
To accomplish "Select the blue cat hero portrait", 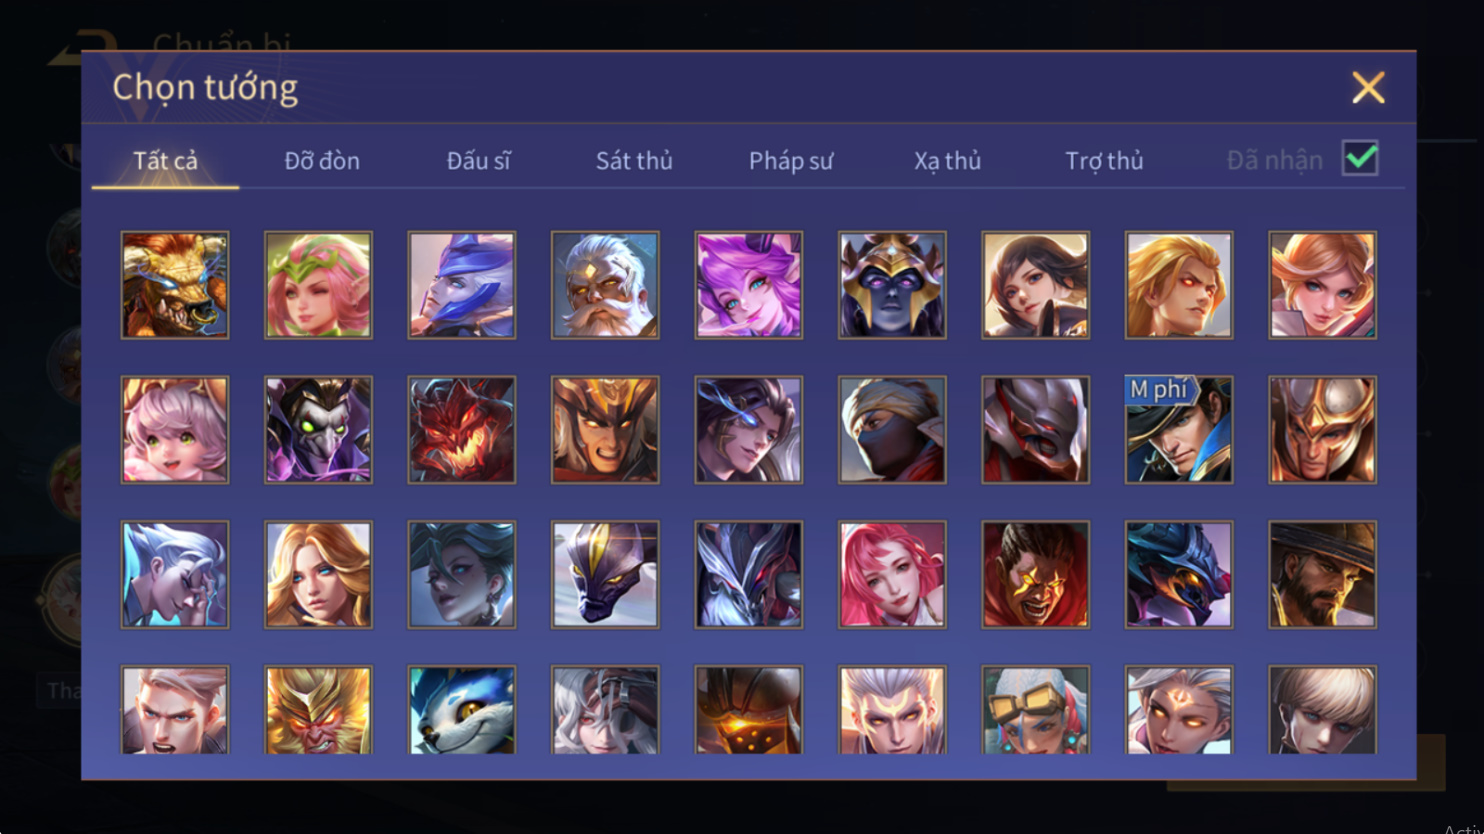I will [462, 710].
